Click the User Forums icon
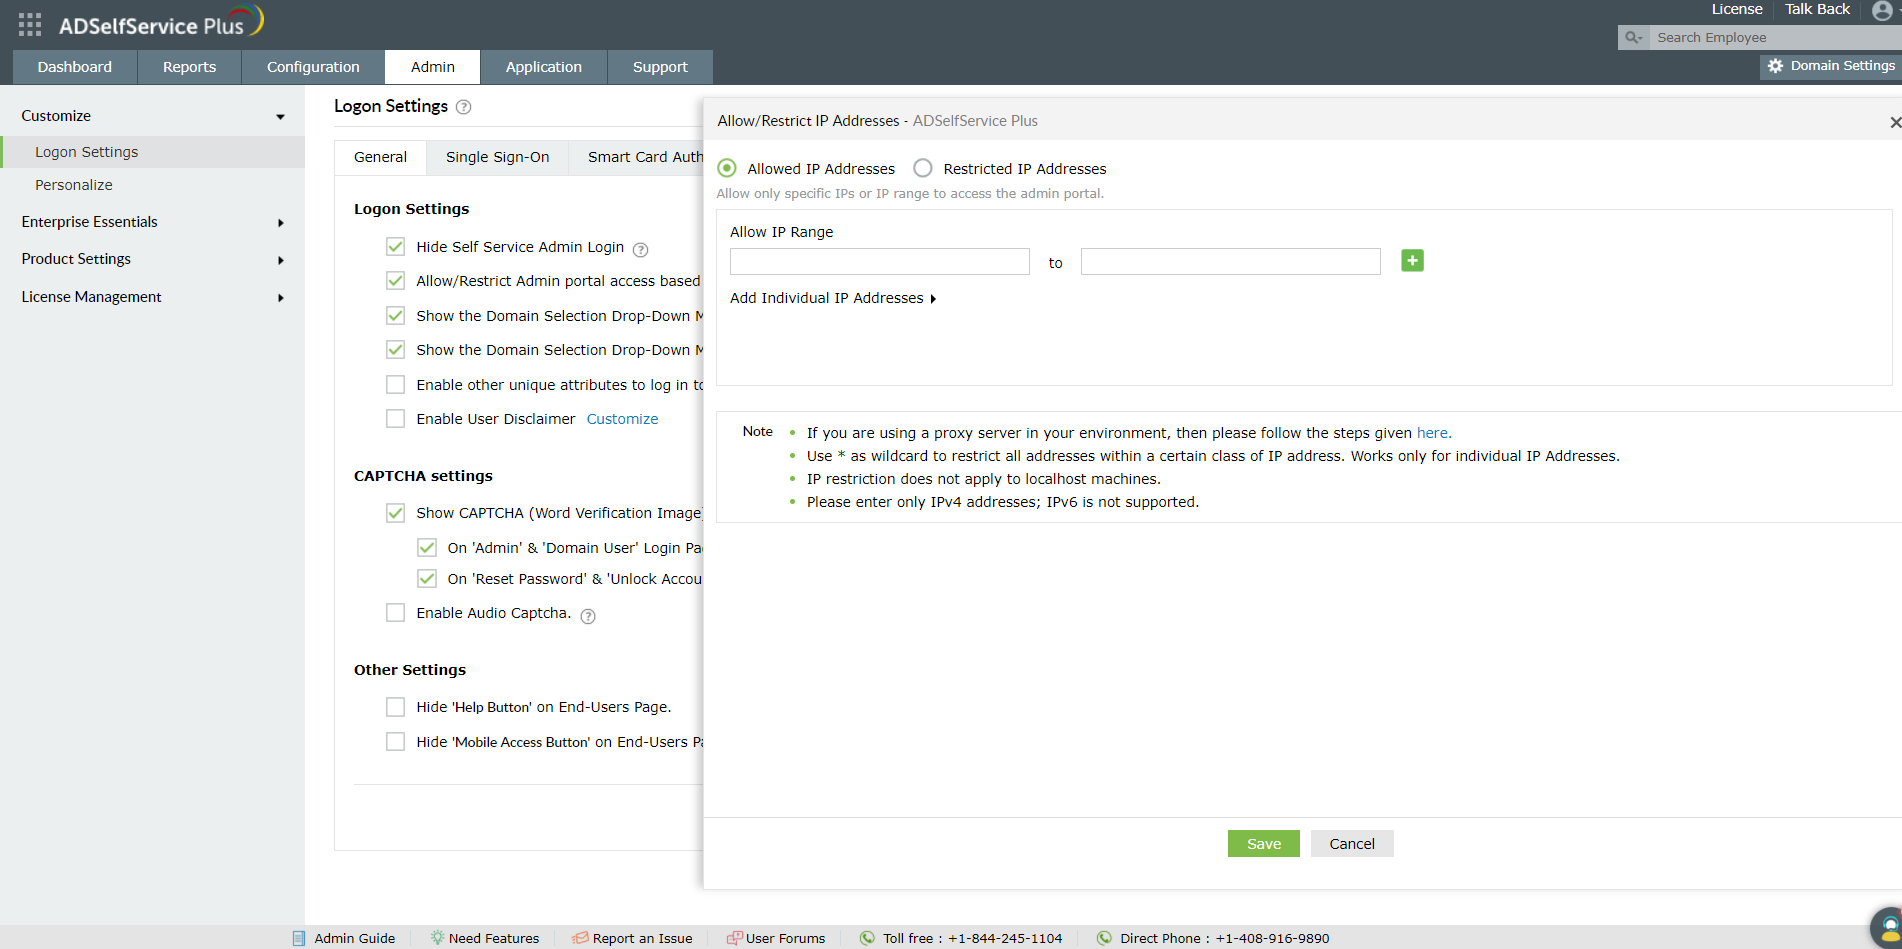Viewport: 1902px width, 949px height. click(x=734, y=938)
